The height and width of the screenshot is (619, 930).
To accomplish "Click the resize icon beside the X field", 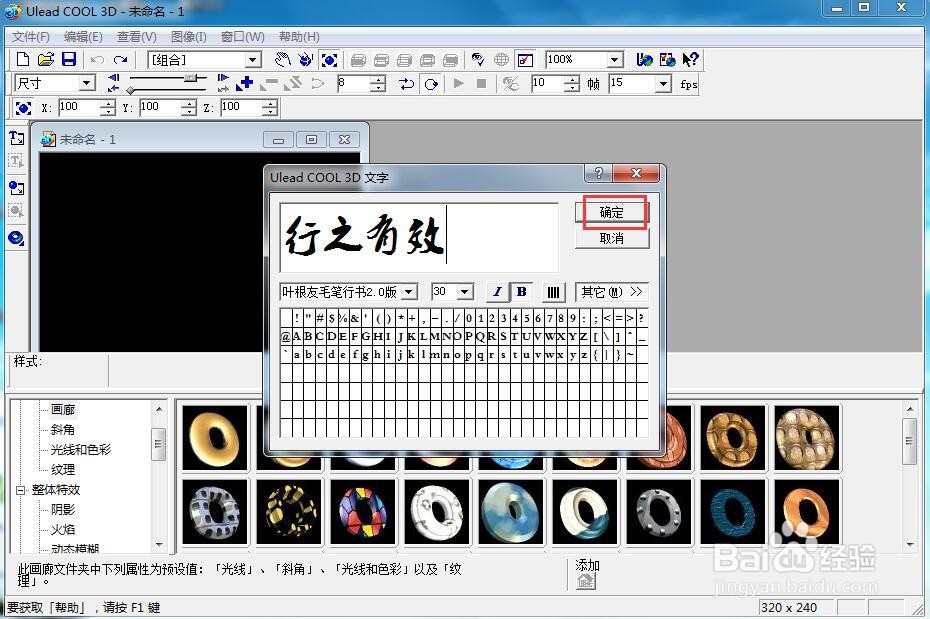I will (23, 108).
